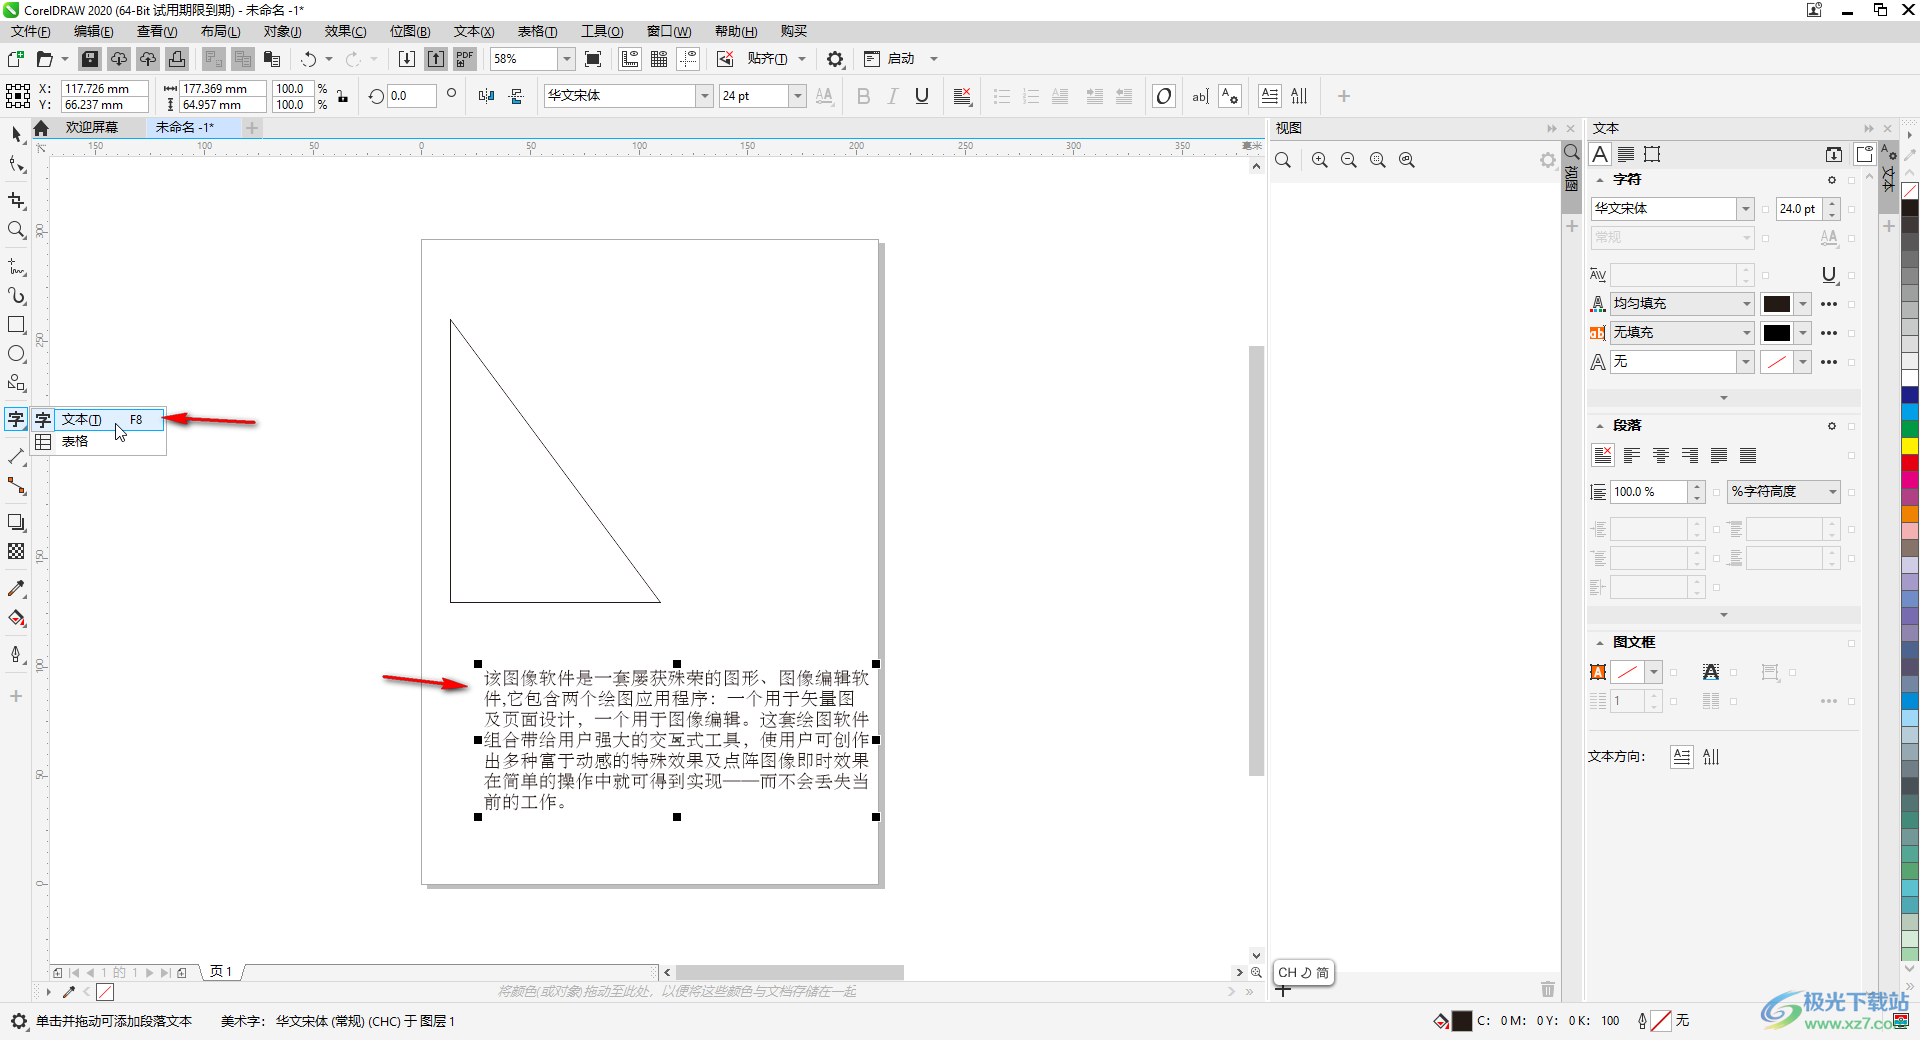Add a new document tab with plus
1920x1040 pixels.
point(252,127)
